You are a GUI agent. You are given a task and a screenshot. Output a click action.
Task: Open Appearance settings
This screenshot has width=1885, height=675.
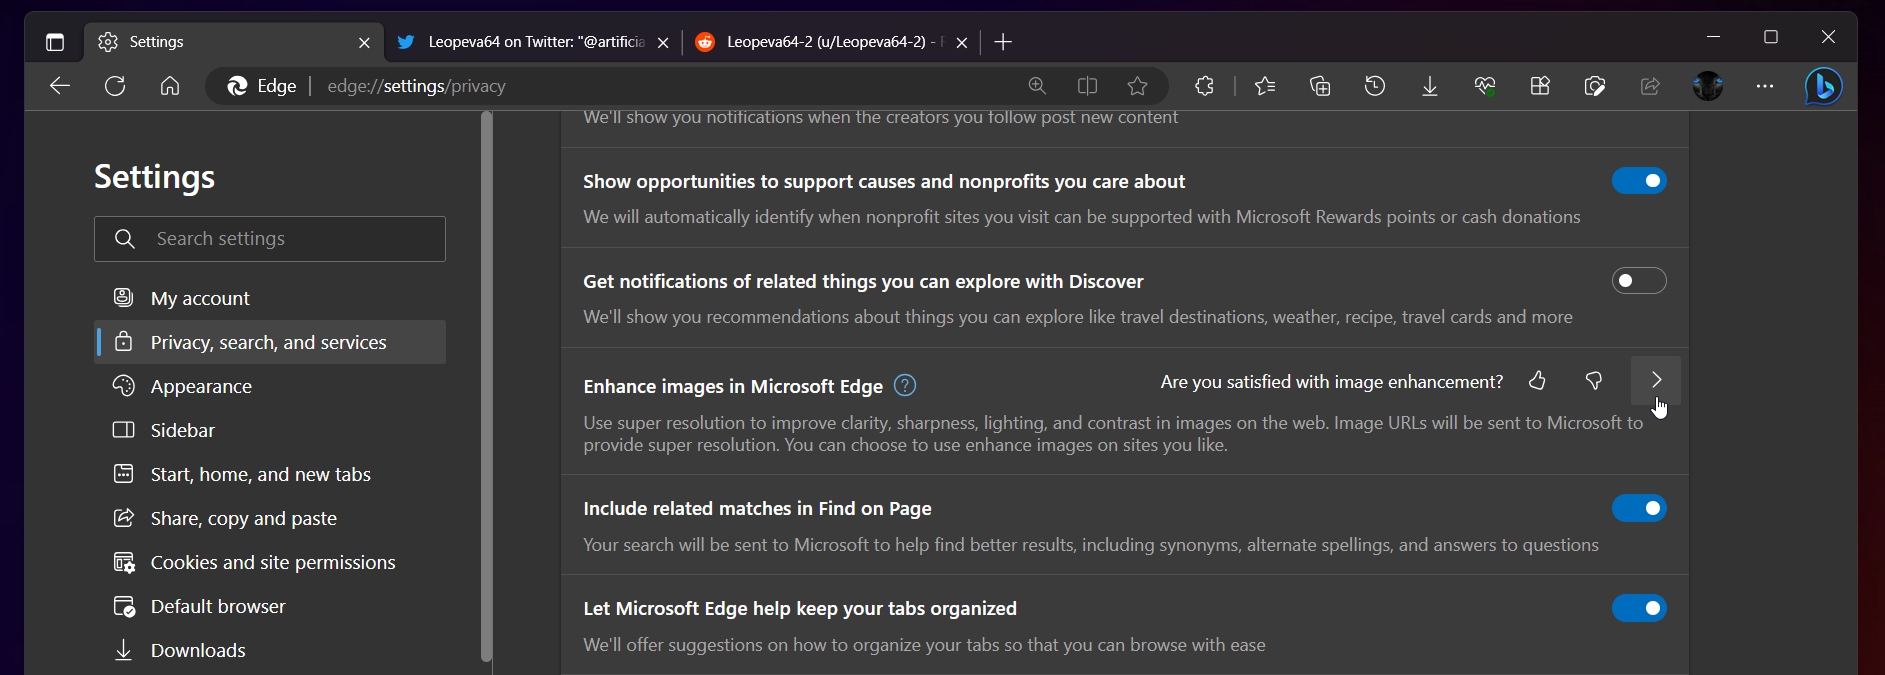[x=270, y=386]
